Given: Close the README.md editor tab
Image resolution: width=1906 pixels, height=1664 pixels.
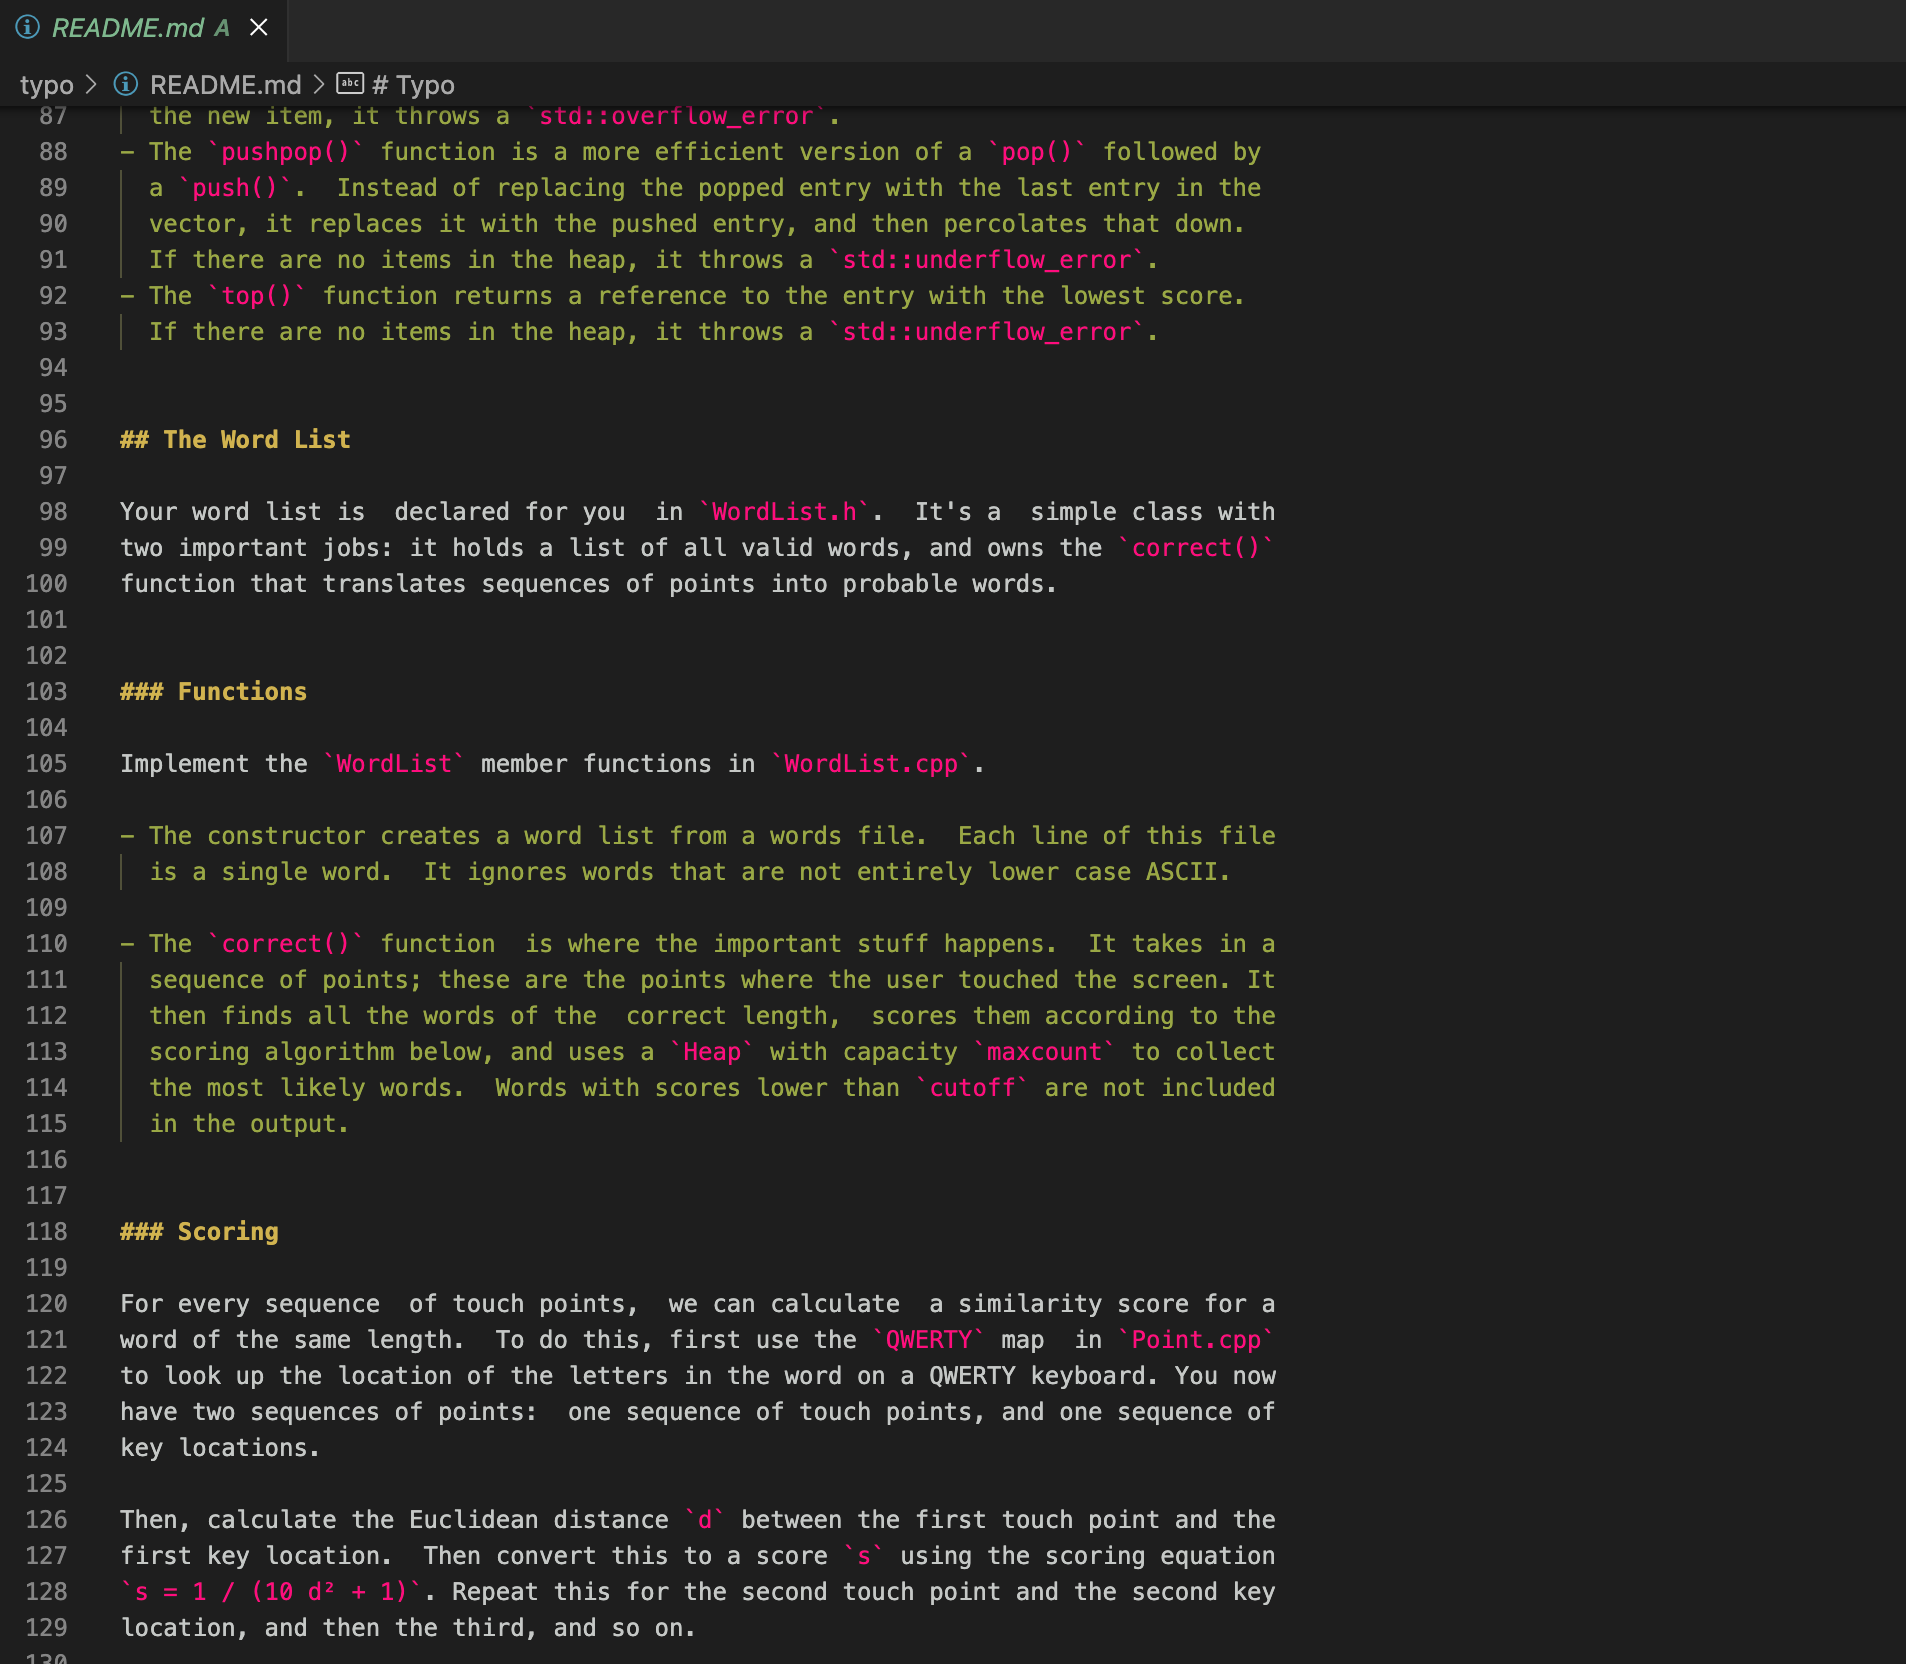Looking at the screenshot, I should [x=259, y=28].
